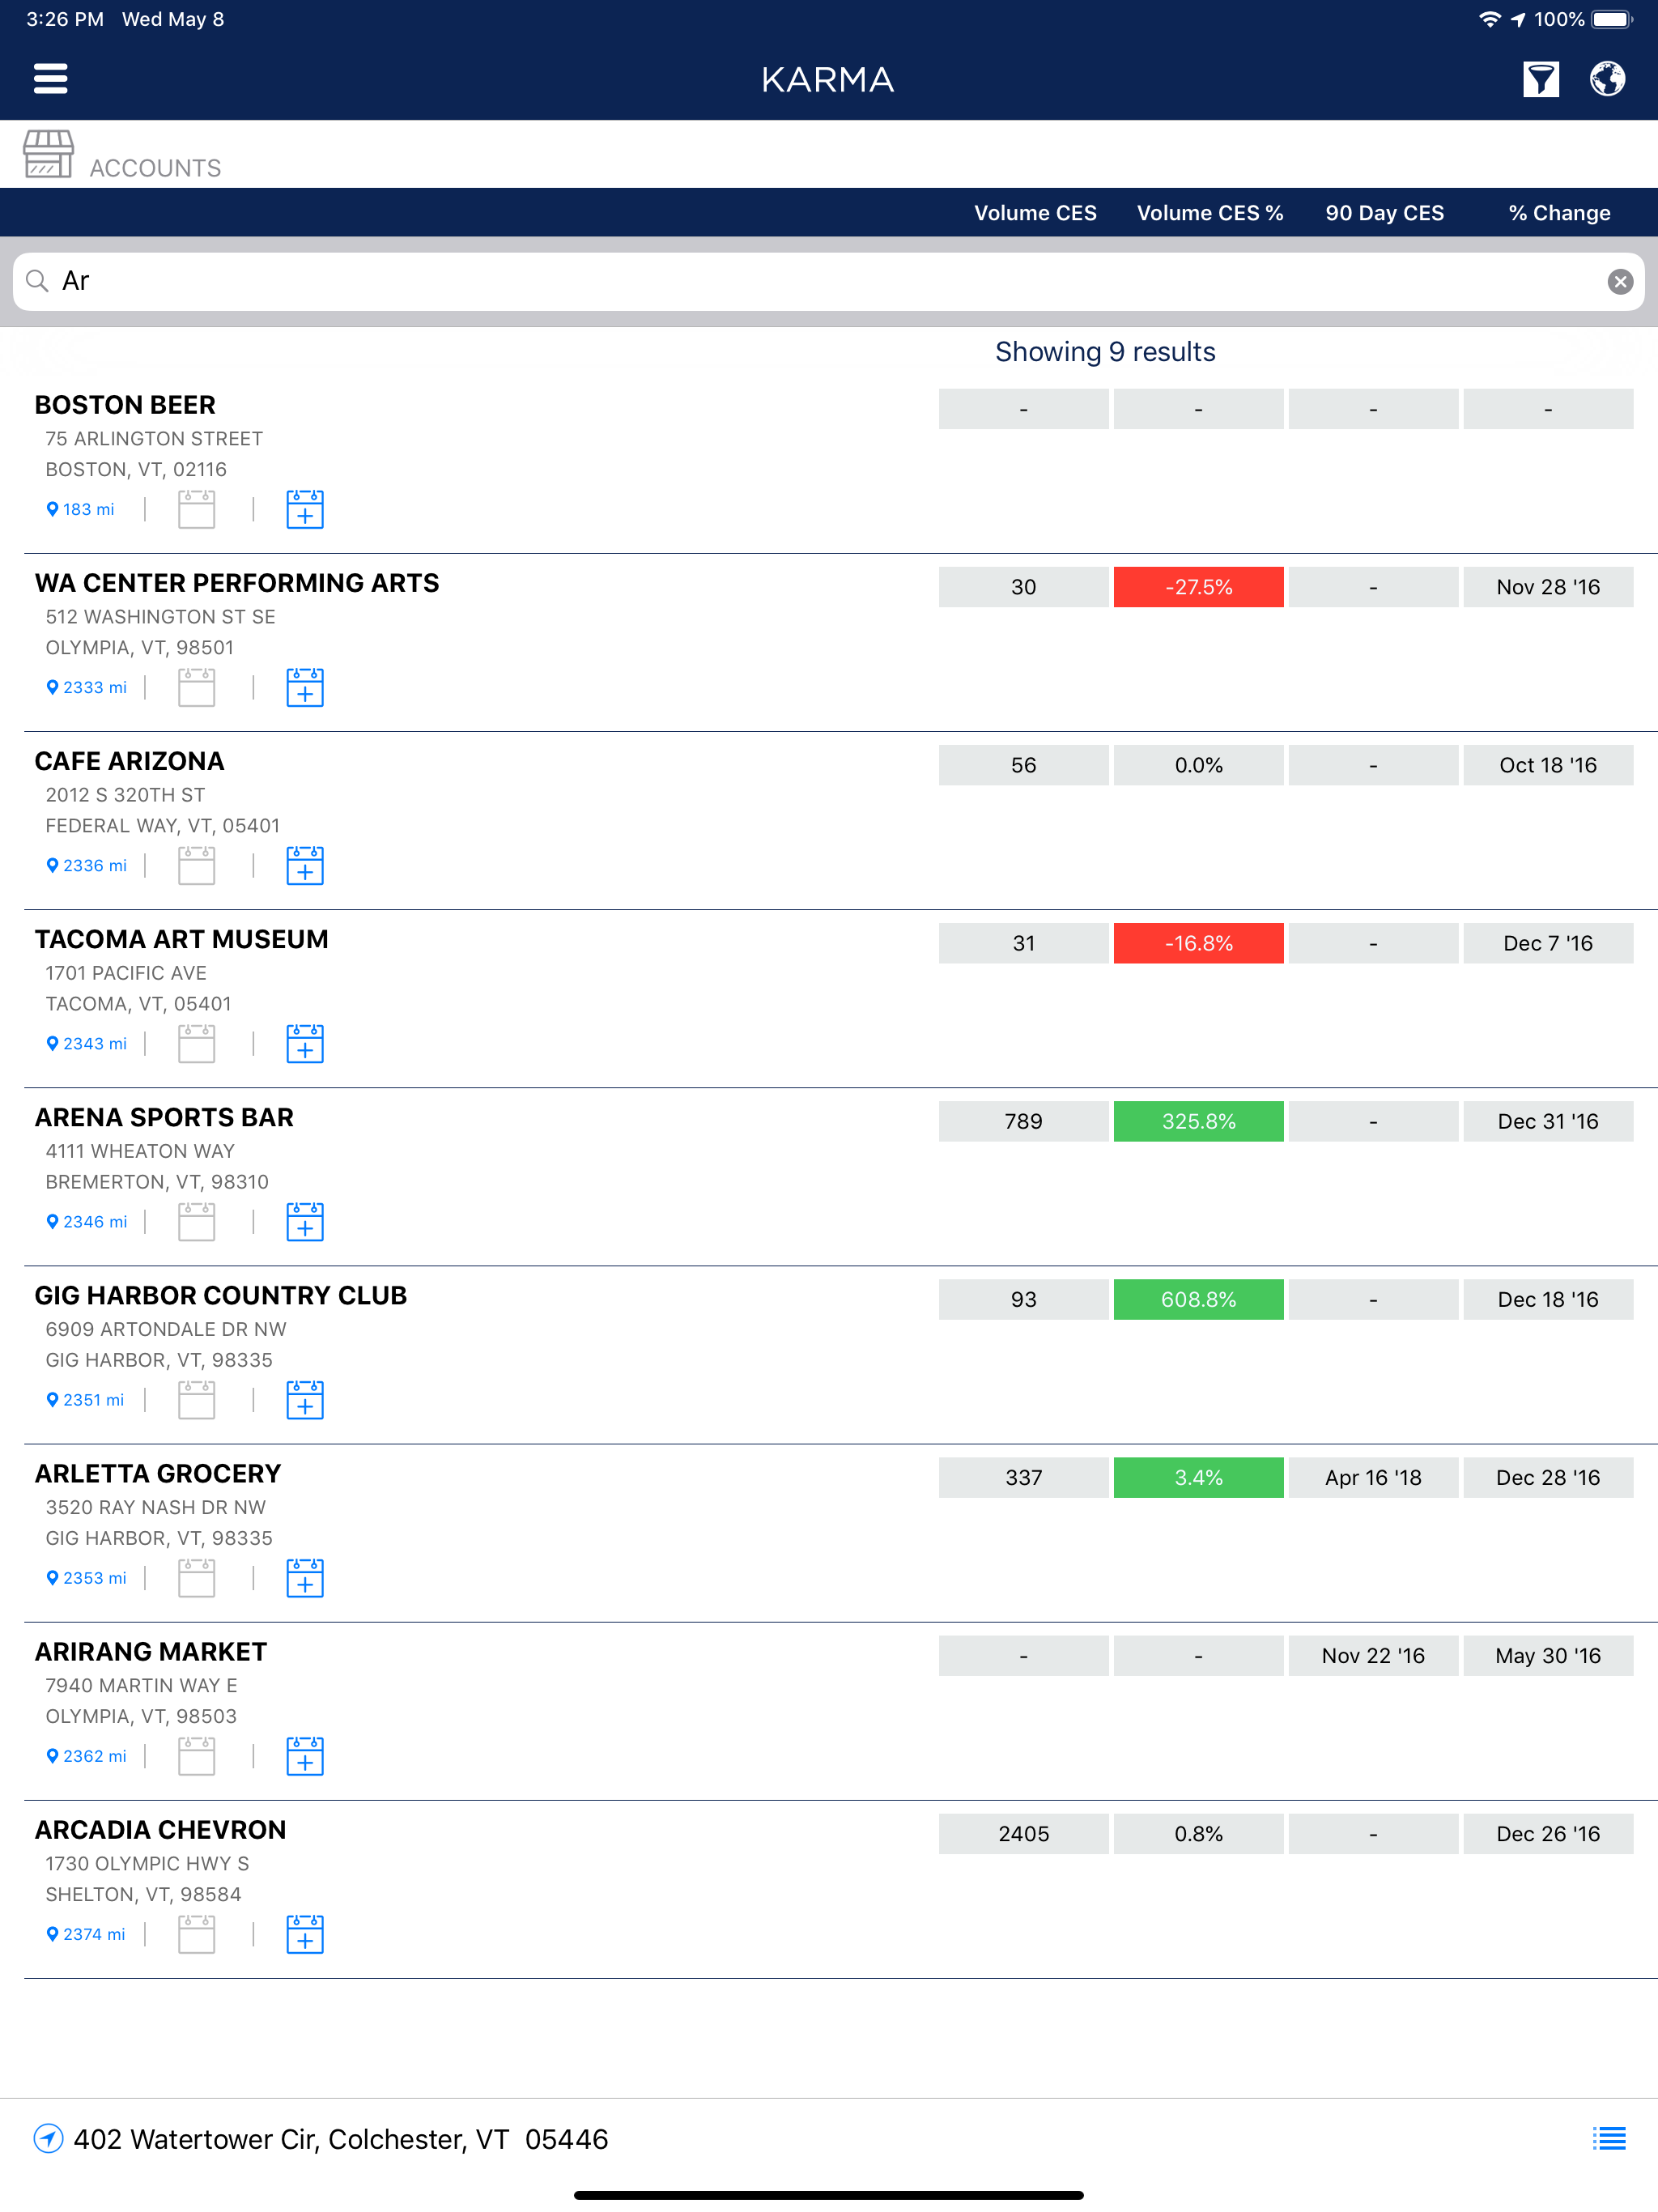The height and width of the screenshot is (2212, 1658).
Task: Tap the 183 mi distance link
Action: coord(81,509)
